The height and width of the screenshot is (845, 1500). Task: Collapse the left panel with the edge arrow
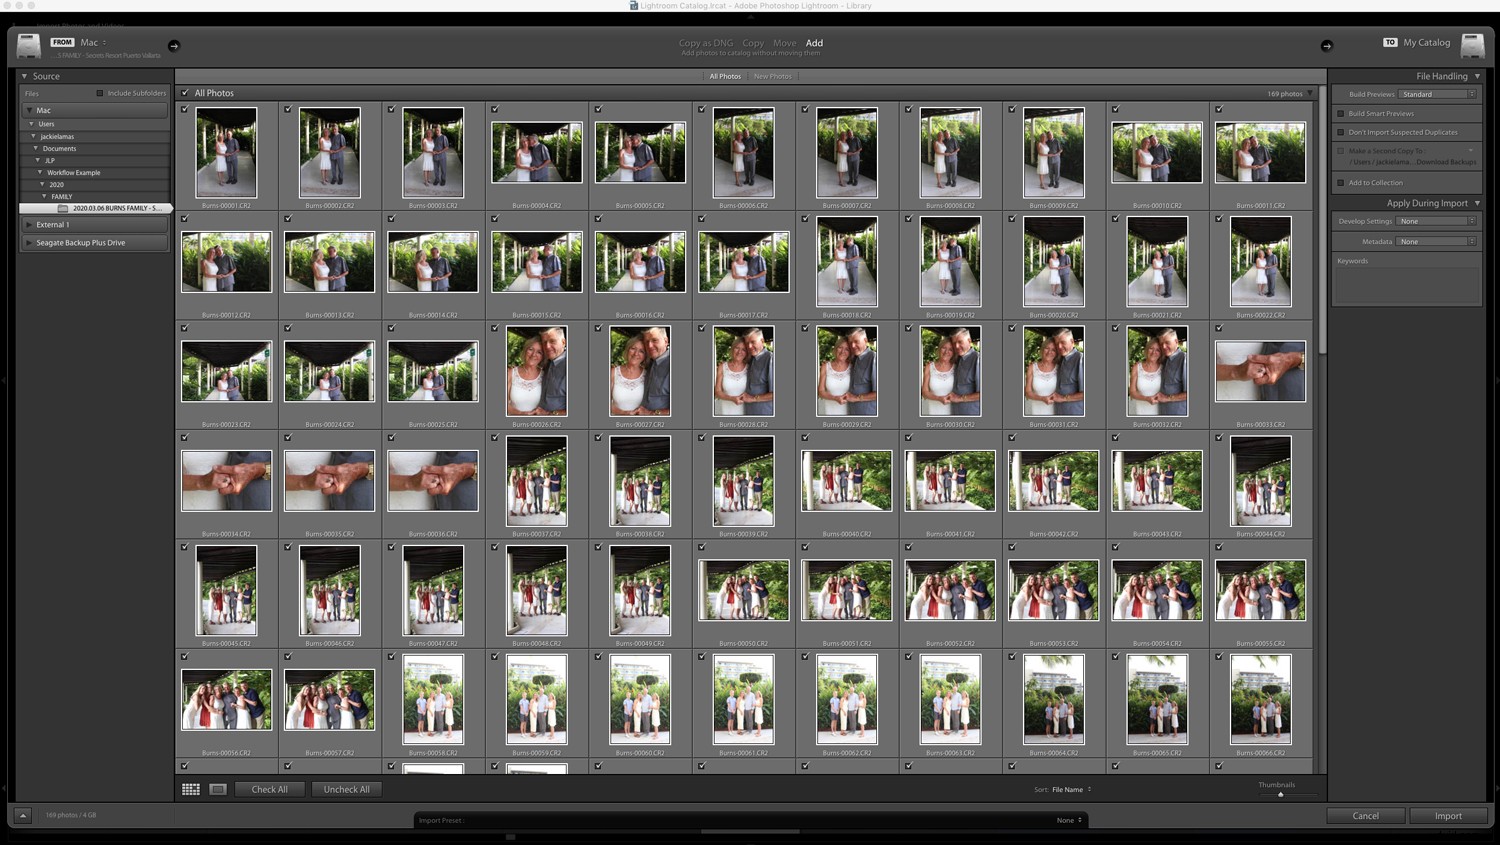click(x=4, y=380)
